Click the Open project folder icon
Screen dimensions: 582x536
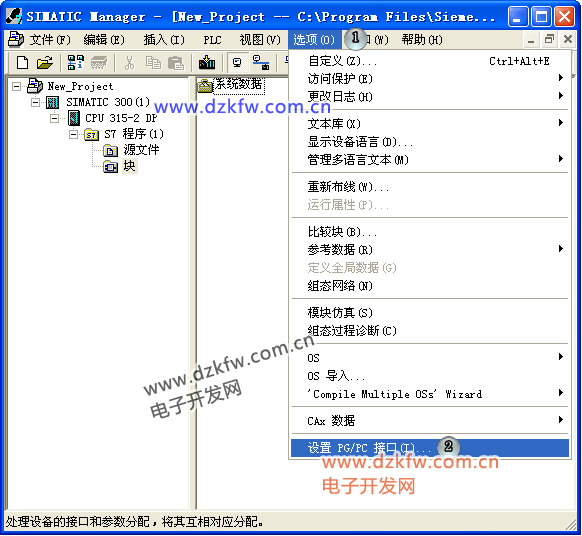click(x=45, y=63)
